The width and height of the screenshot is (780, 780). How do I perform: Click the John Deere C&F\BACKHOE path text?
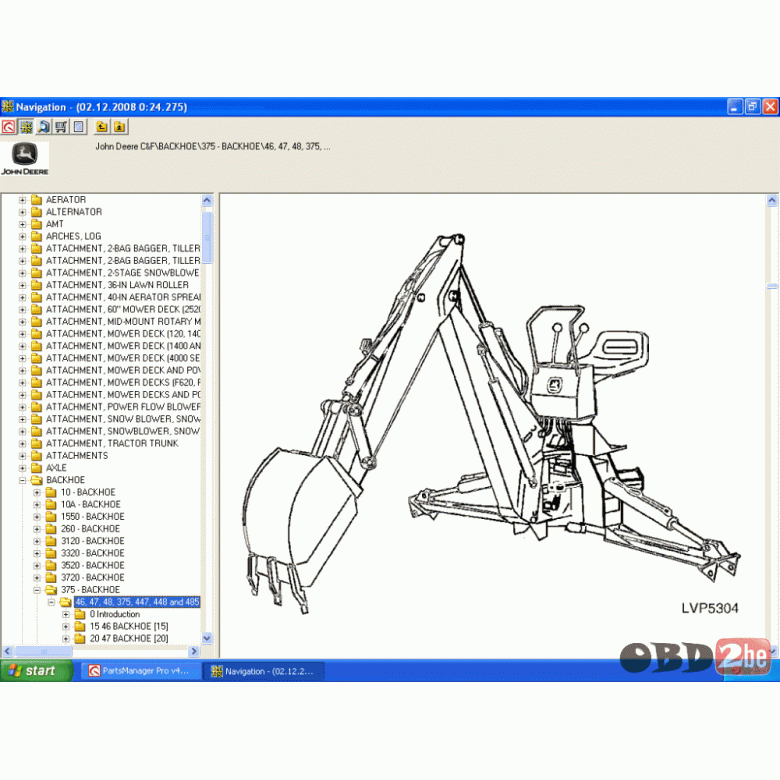click(x=212, y=146)
